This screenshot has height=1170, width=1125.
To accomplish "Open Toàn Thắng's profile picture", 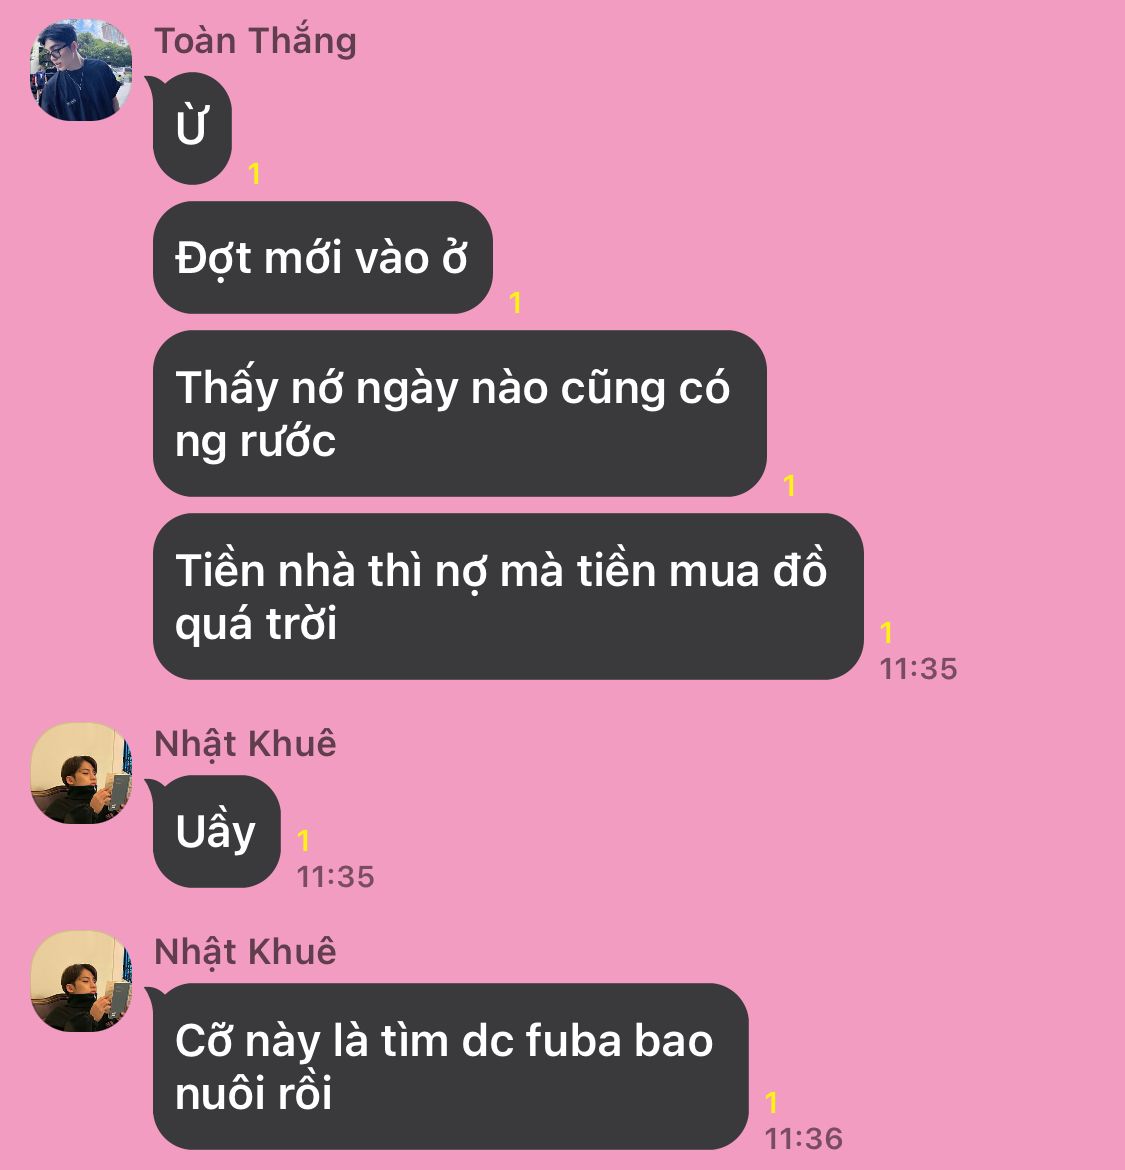I will pos(81,70).
